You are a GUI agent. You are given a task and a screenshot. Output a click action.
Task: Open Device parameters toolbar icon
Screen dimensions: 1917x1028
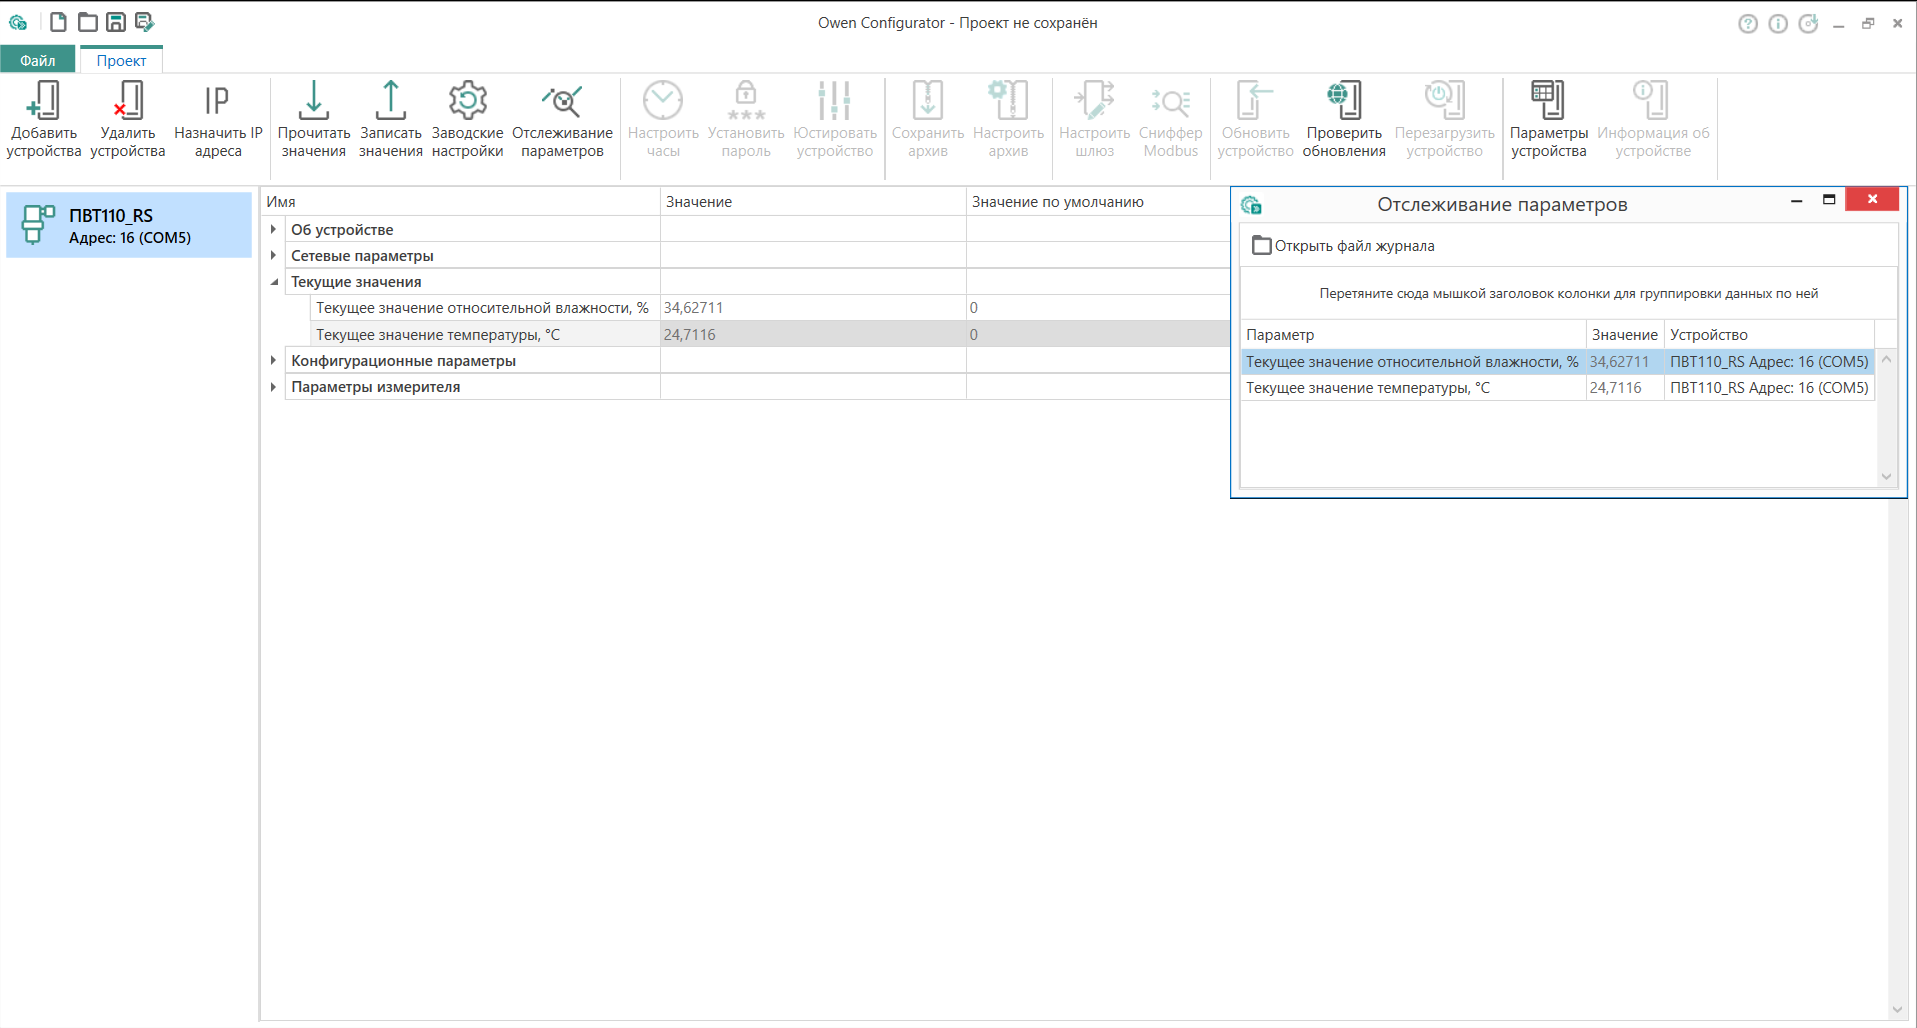point(1548,101)
